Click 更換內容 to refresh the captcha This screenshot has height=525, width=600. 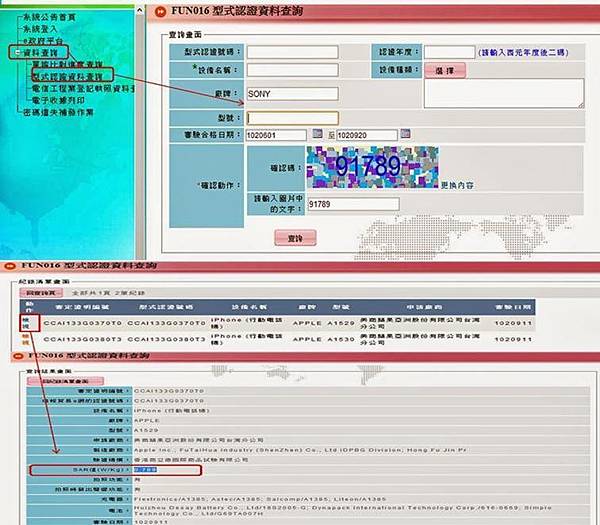457,185
